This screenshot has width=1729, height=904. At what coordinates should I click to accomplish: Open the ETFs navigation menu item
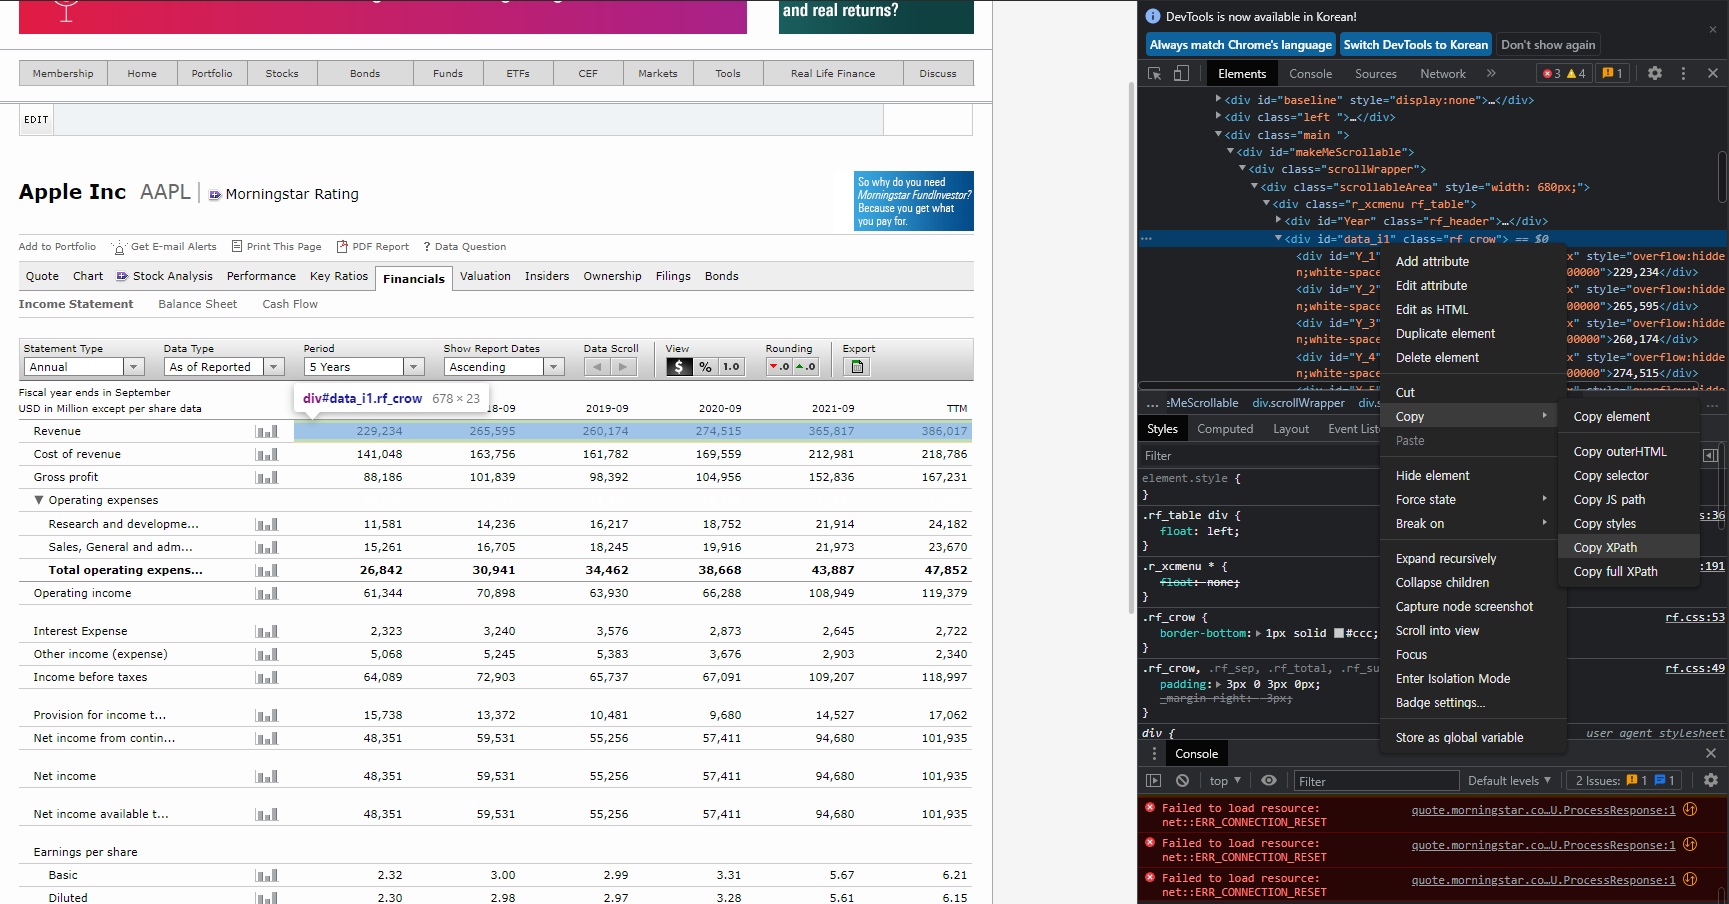[518, 73]
